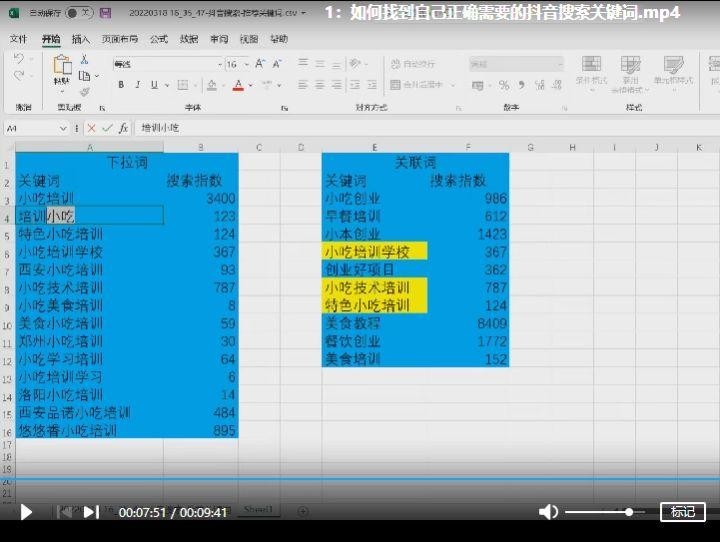Apply bold formatting with B icon
Image resolution: width=720 pixels, height=542 pixels.
click(121, 85)
